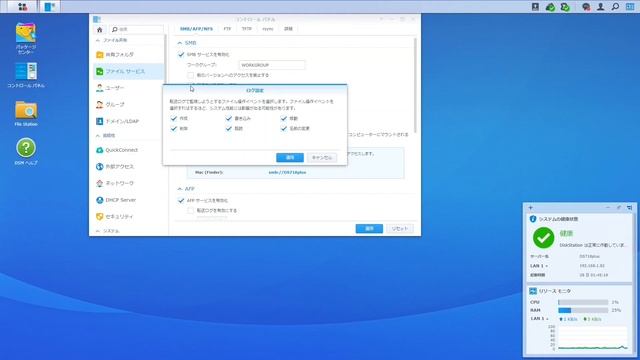Open the notifications chat bubble icon
Screen dimensions: 640x360
pyautogui.click(x=586, y=7)
